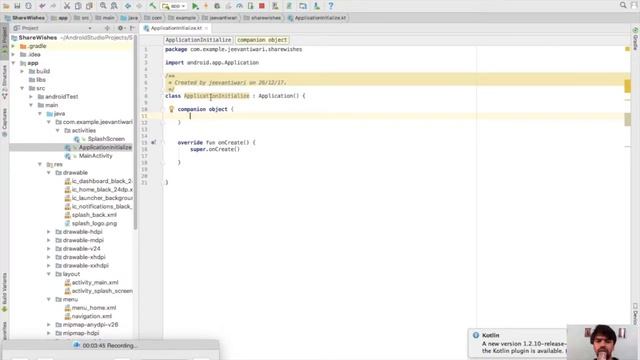Select navigation.xml in menu folder
The width and height of the screenshot is (640, 360).
tap(92, 316)
